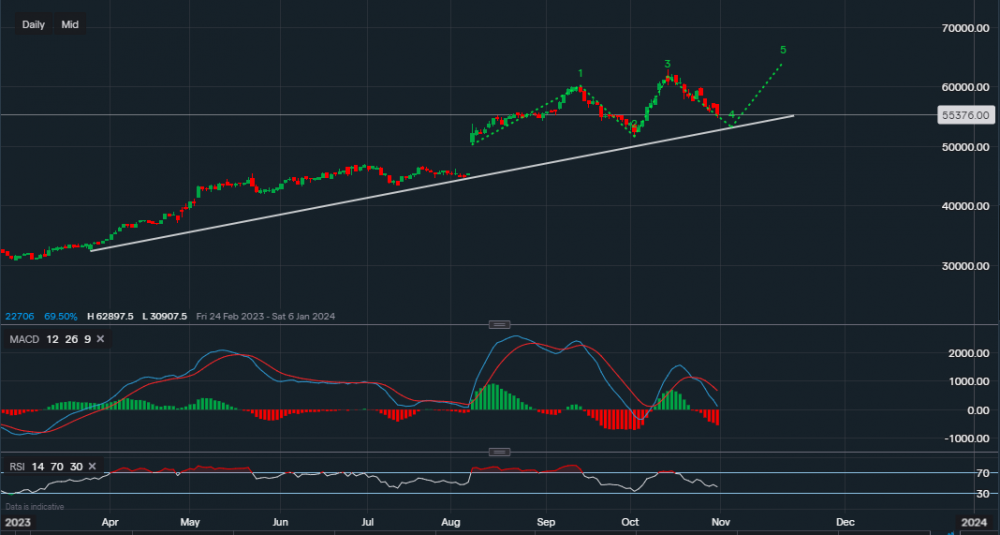This screenshot has height=535, width=1000.
Task: Click wave label 5 on projection
Action: pos(783,49)
